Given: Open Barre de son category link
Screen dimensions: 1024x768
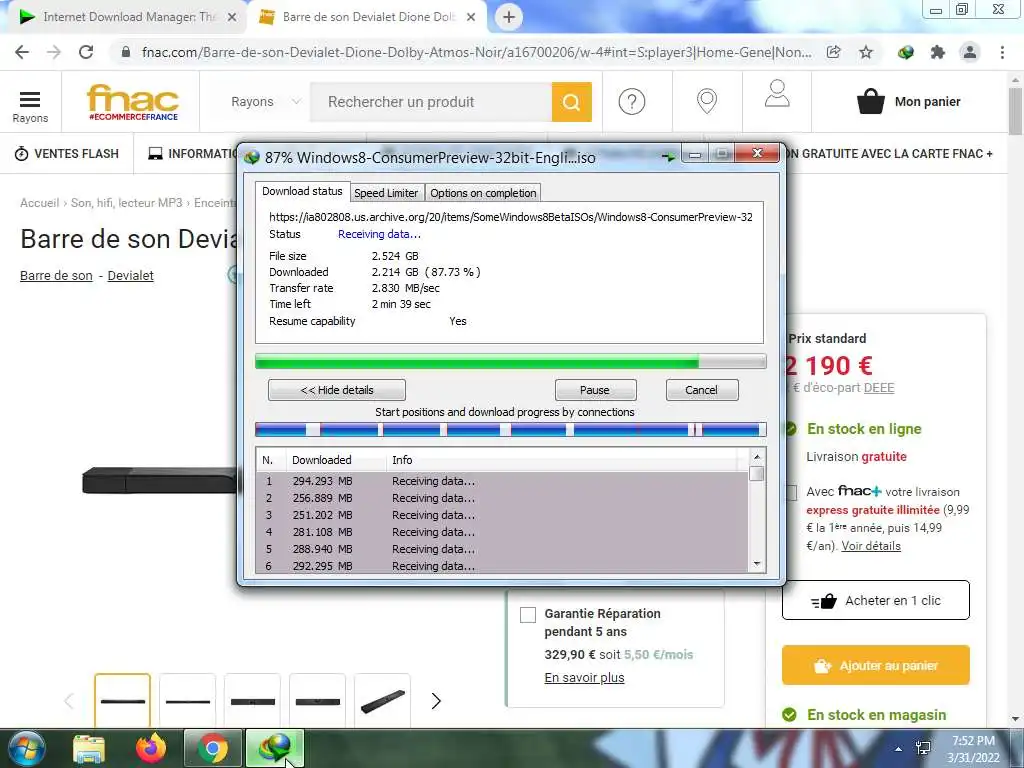Looking at the screenshot, I should 56,276.
